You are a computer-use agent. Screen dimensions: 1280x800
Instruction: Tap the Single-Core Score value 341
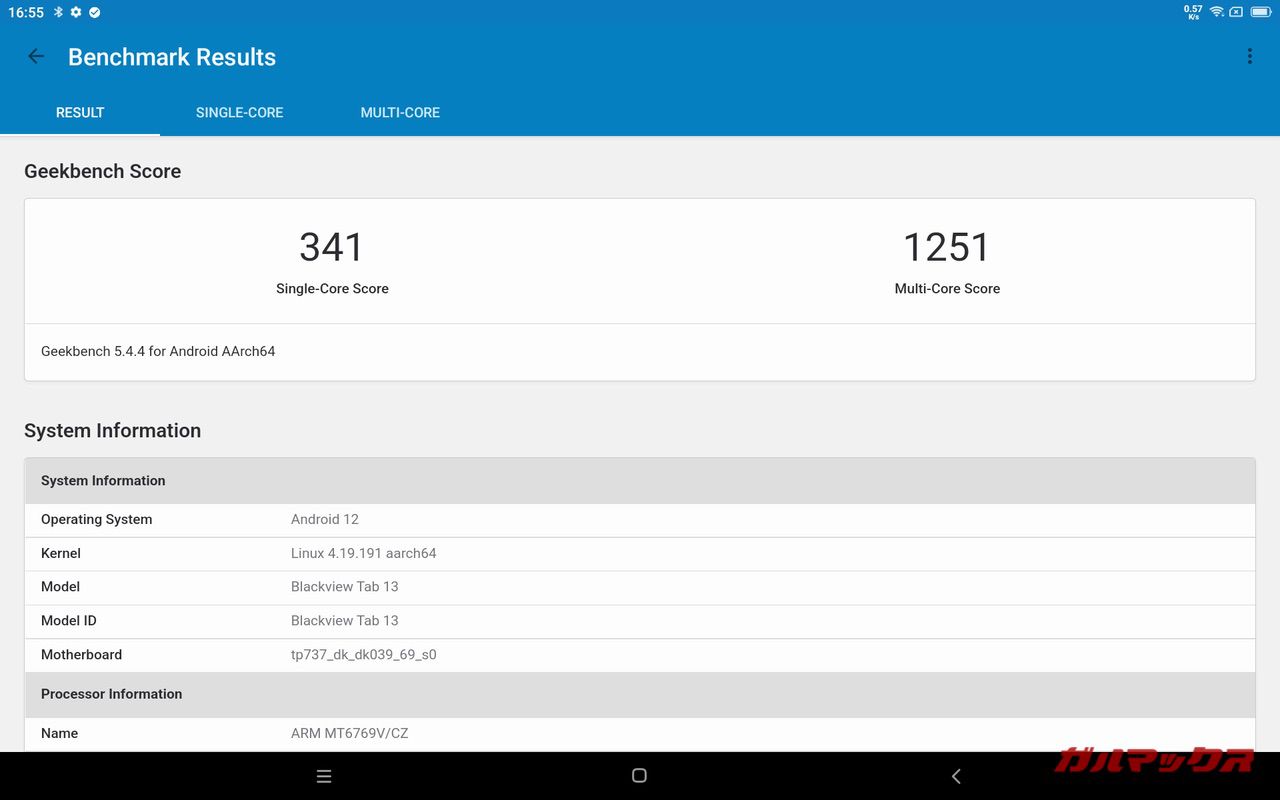331,247
